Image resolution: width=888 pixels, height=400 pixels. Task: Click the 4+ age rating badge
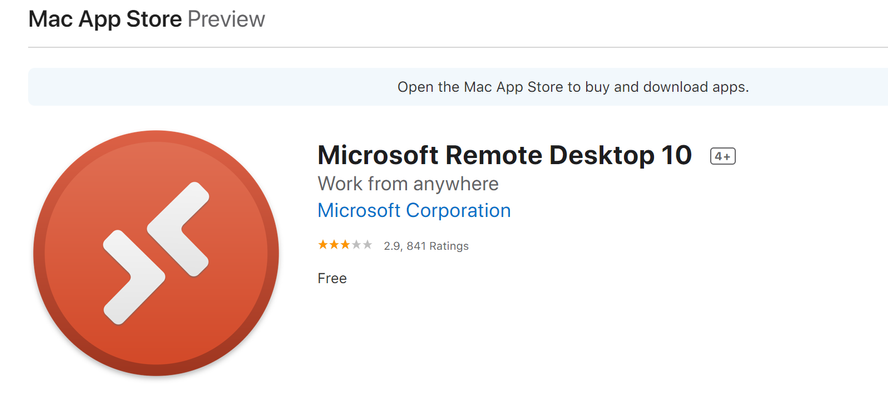coord(723,156)
